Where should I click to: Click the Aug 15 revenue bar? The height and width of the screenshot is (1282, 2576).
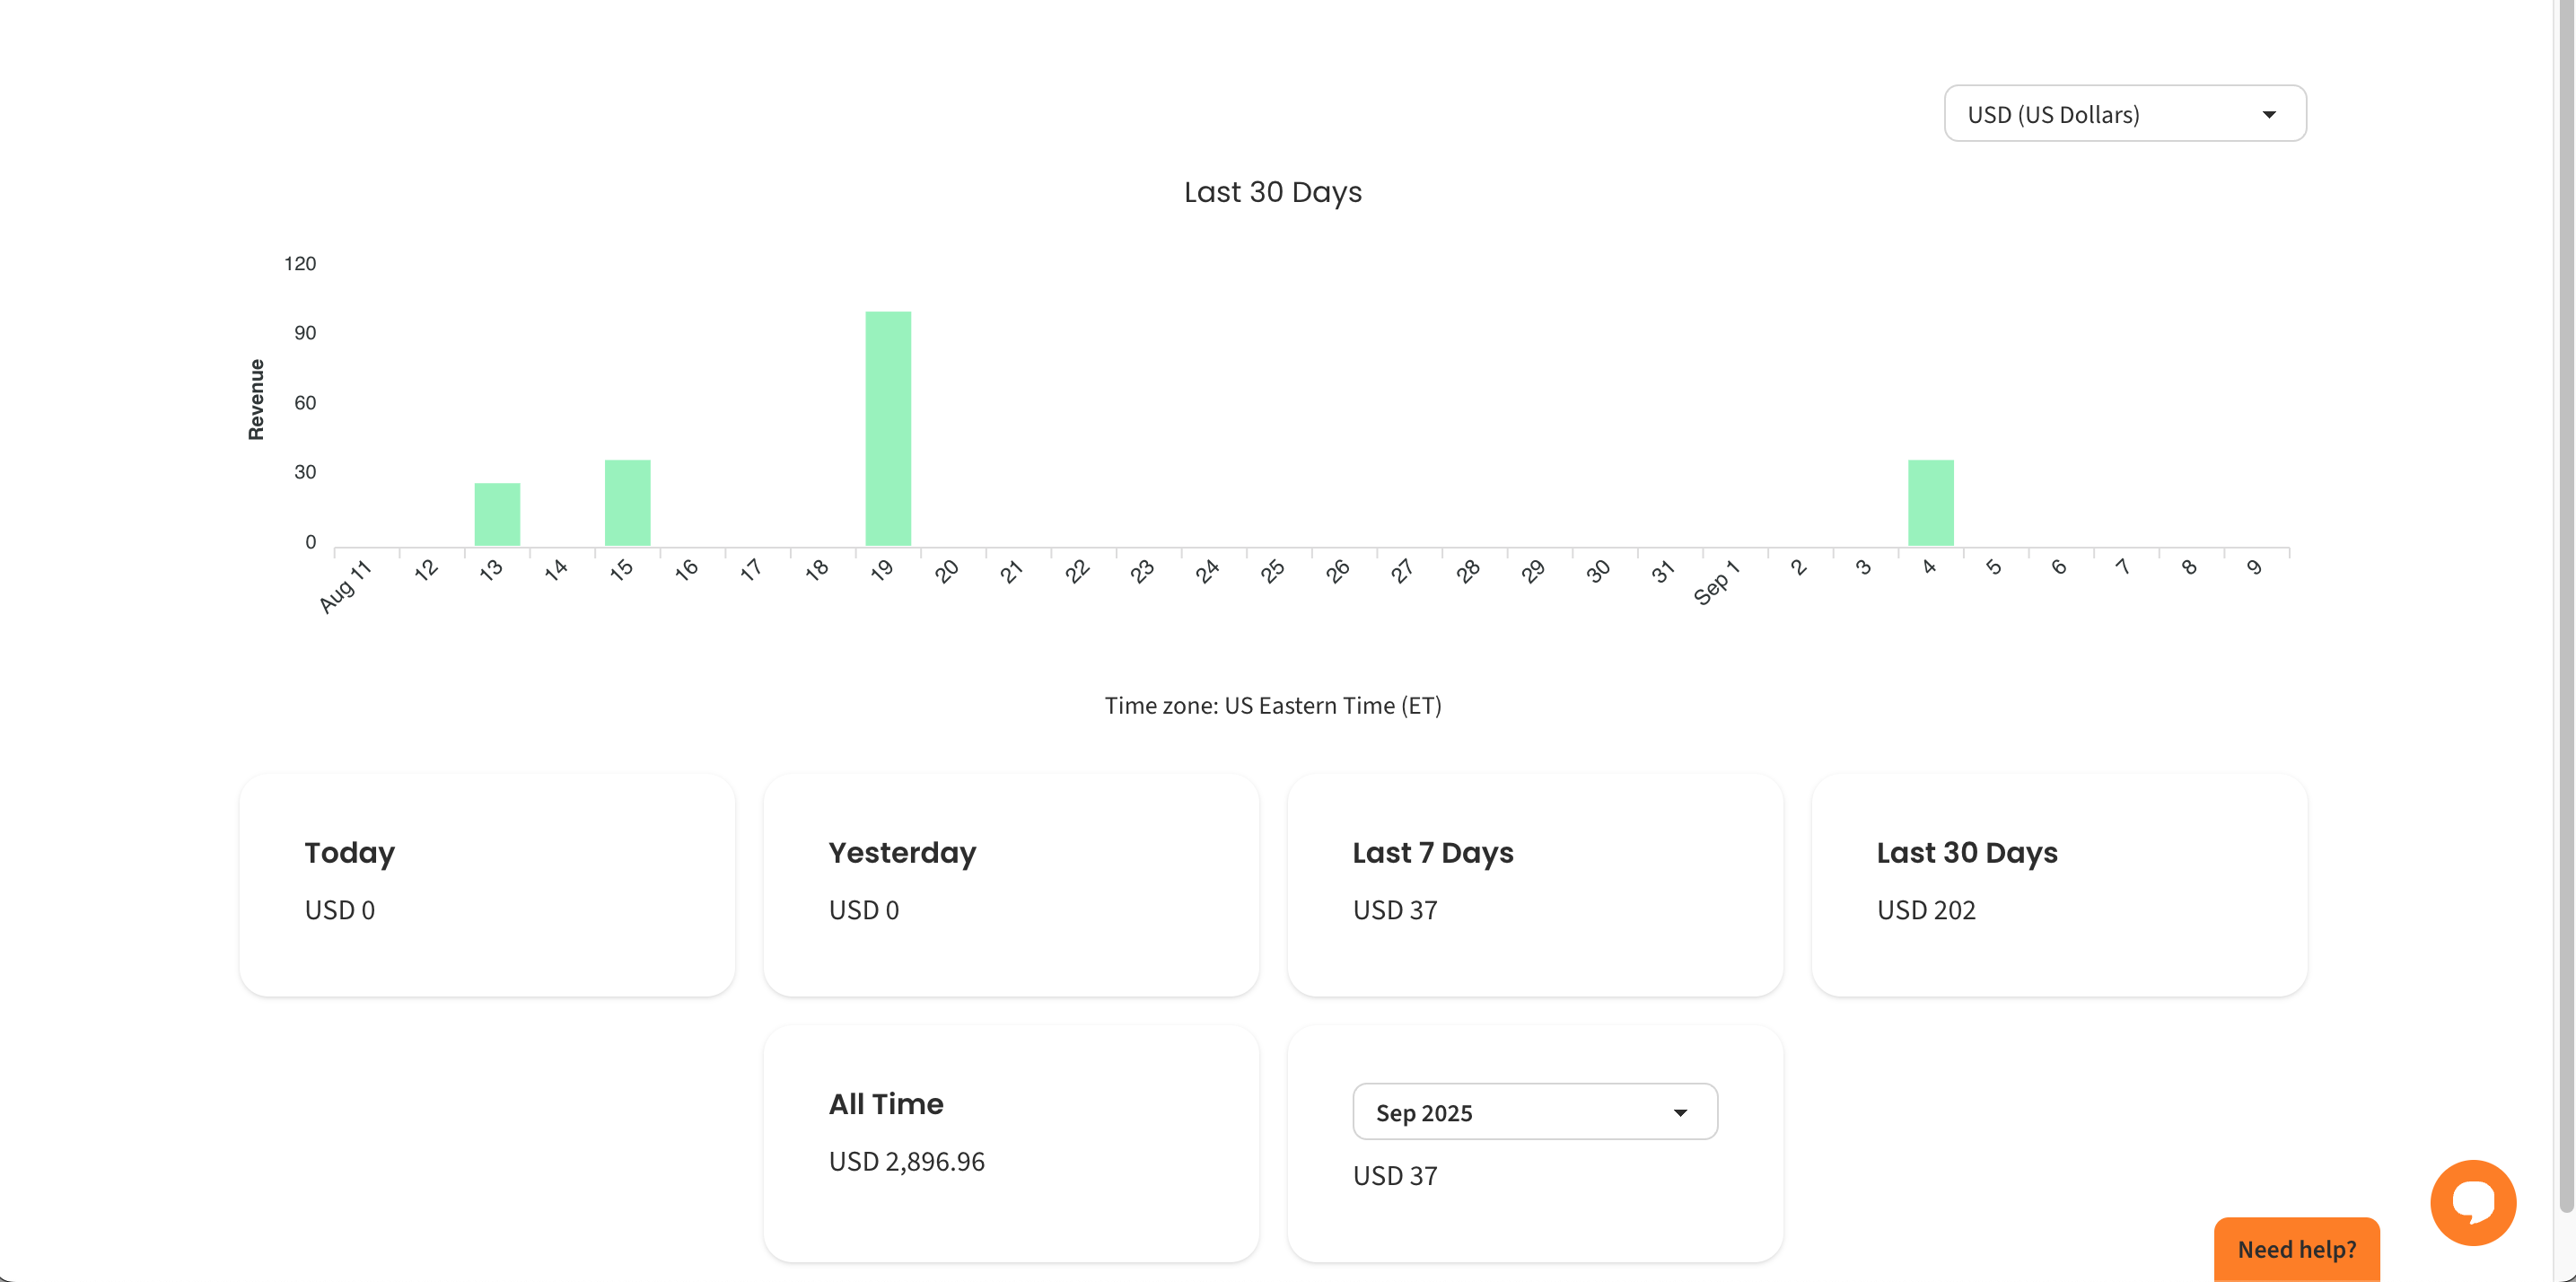point(627,502)
